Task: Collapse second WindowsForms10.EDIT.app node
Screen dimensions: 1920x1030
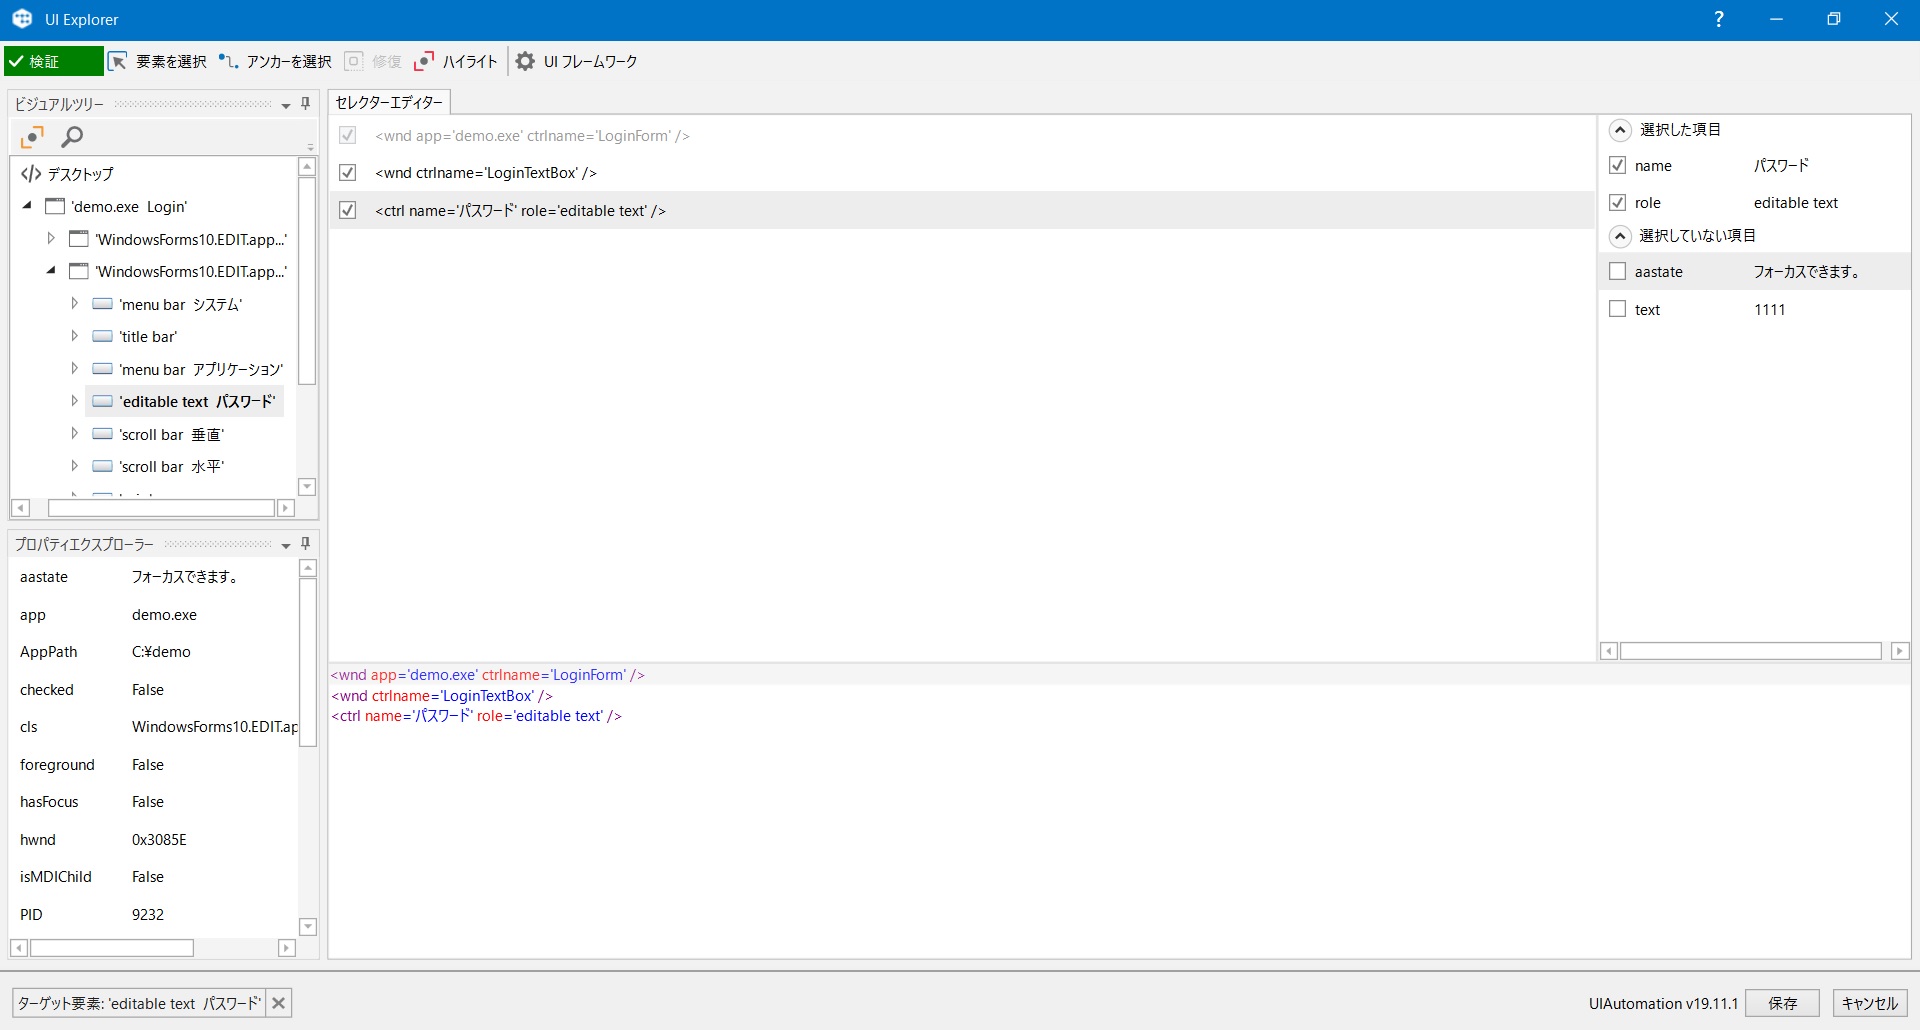Action: (51, 270)
